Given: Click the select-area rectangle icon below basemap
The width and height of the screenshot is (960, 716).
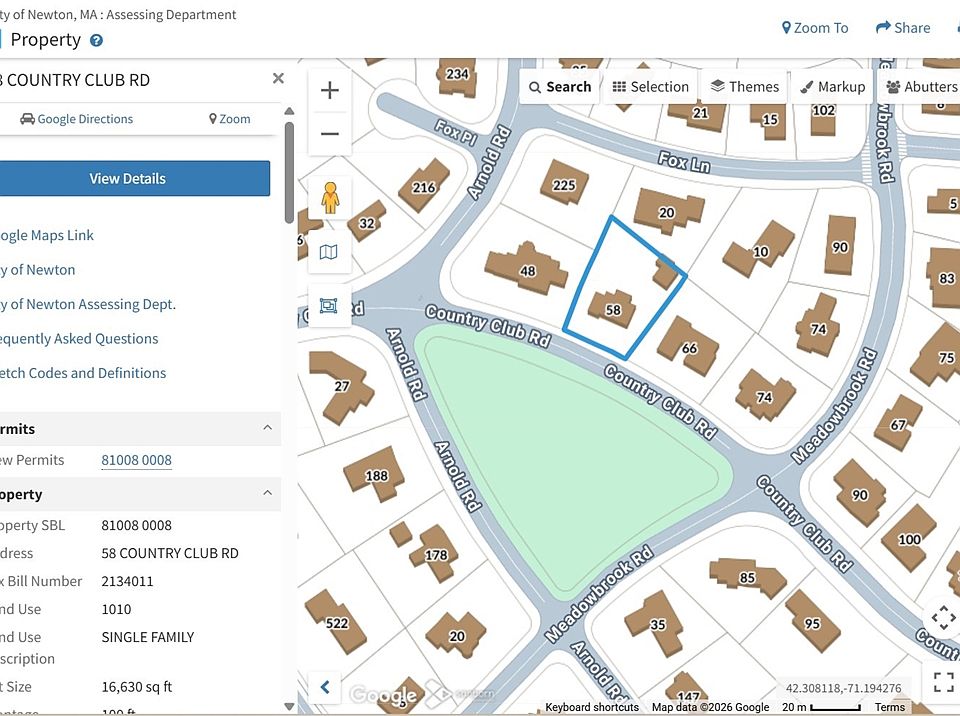Looking at the screenshot, I should tap(329, 306).
